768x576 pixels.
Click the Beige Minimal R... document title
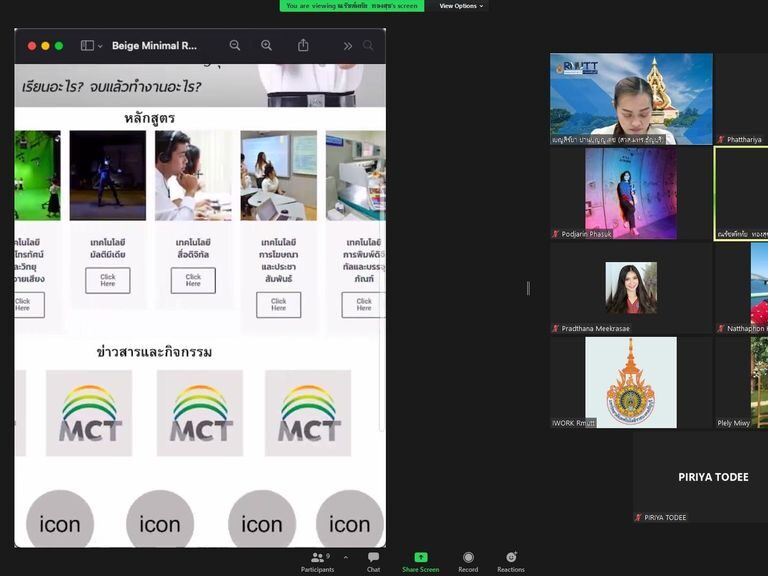coord(154,46)
